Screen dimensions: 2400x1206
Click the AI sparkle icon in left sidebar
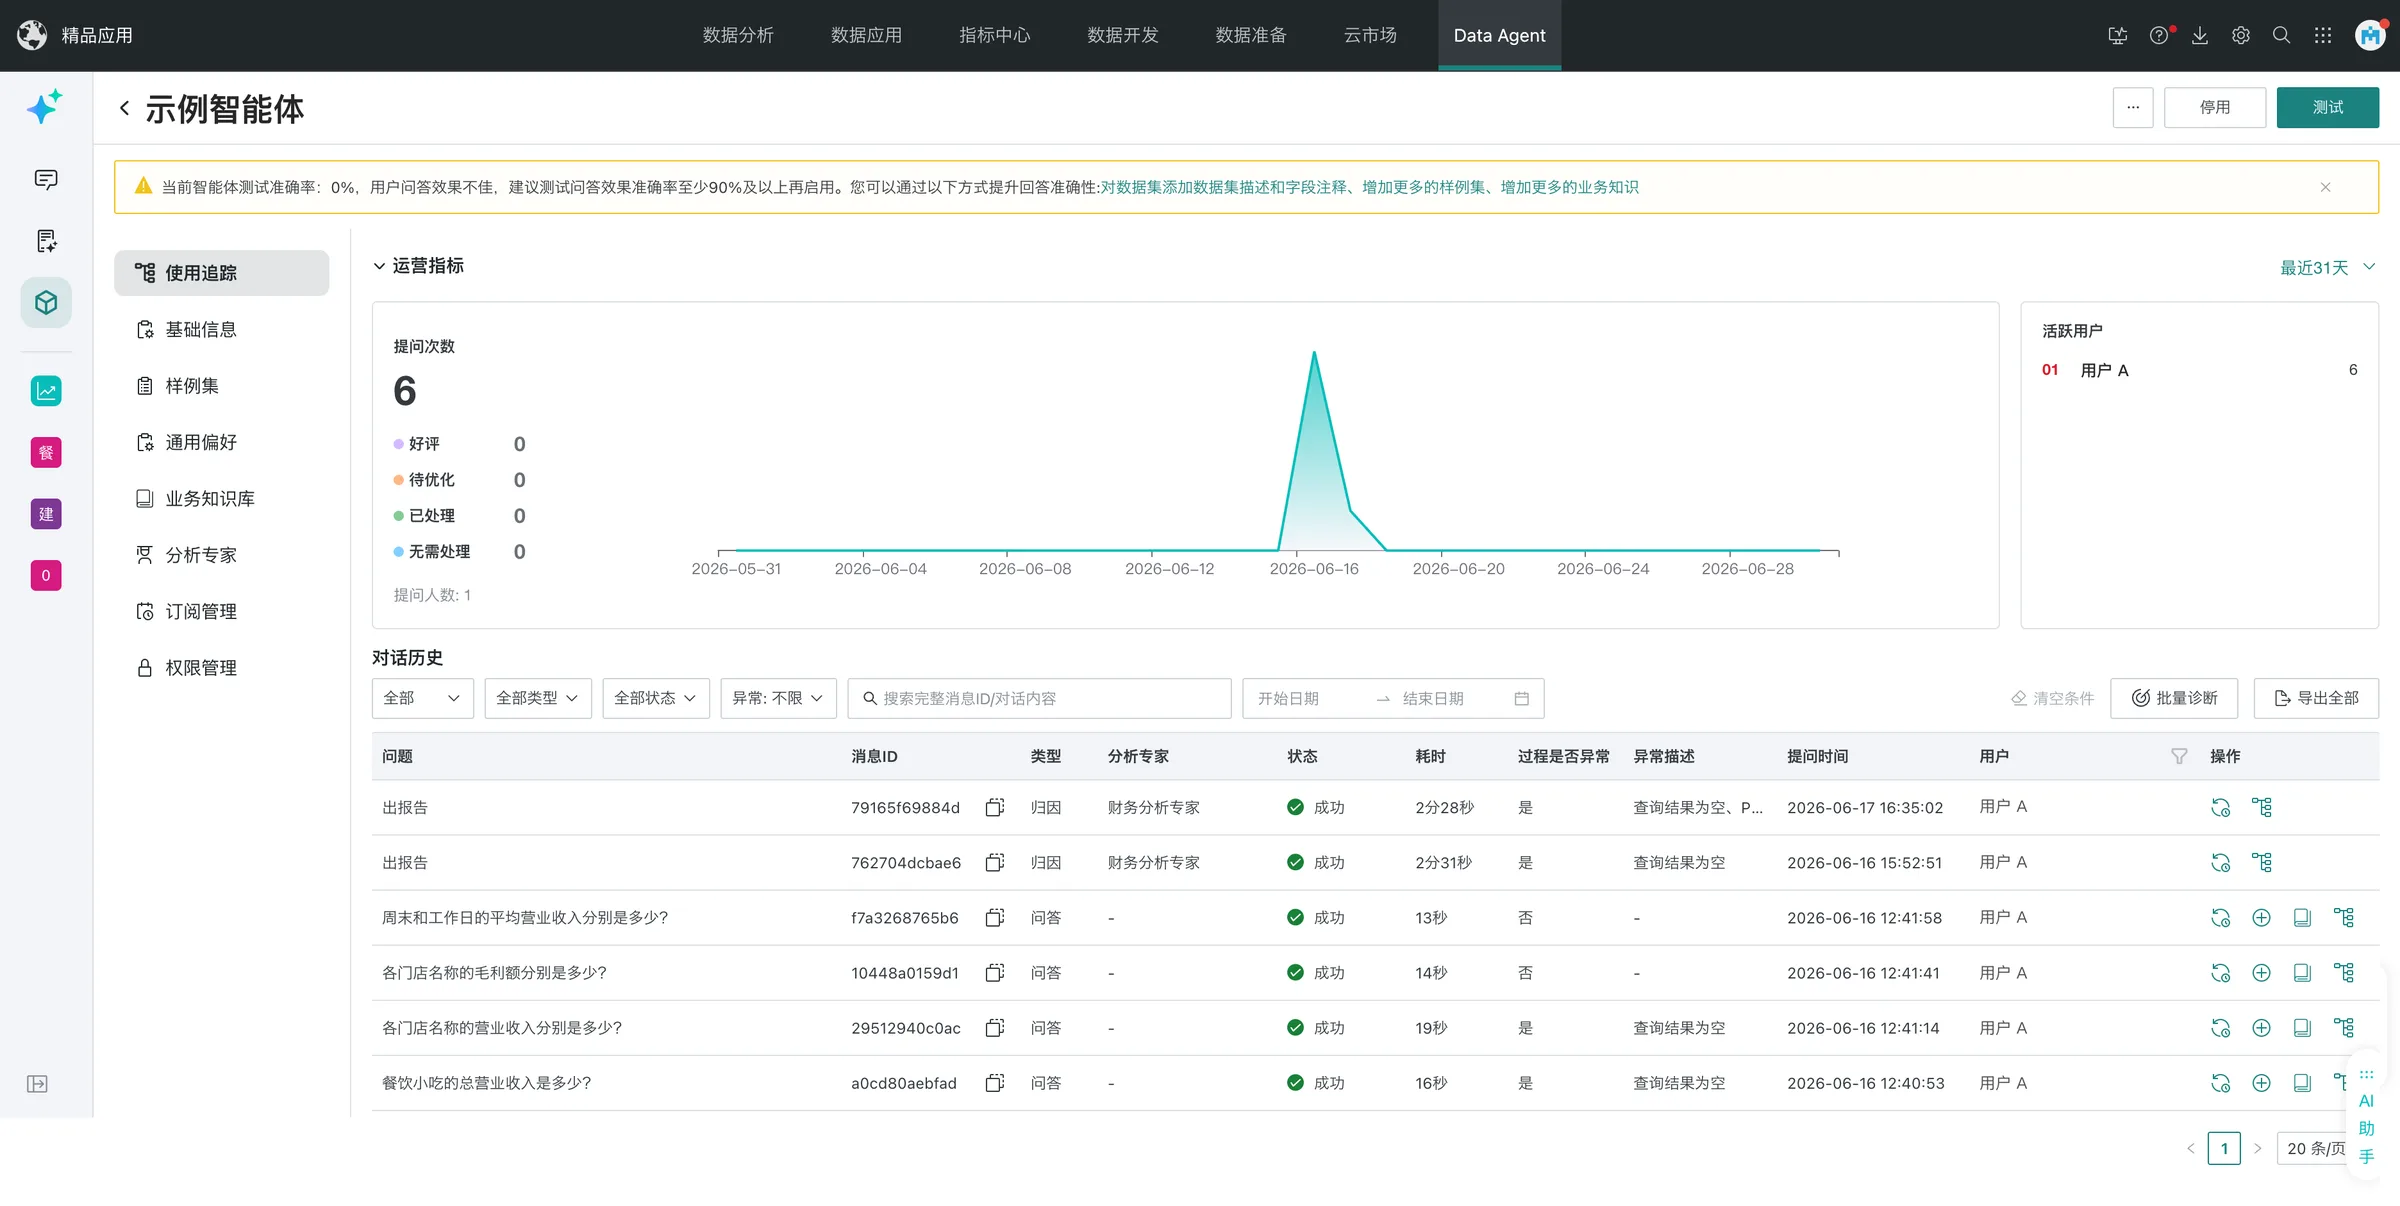point(45,107)
